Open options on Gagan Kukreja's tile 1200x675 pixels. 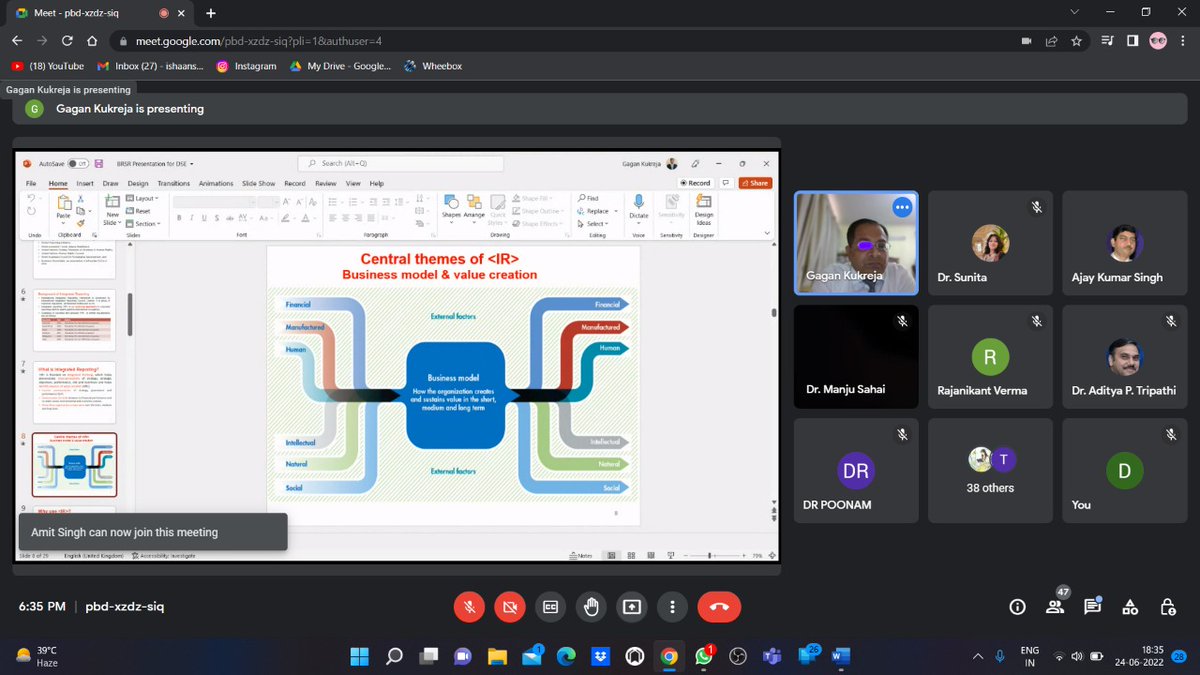tap(902, 208)
